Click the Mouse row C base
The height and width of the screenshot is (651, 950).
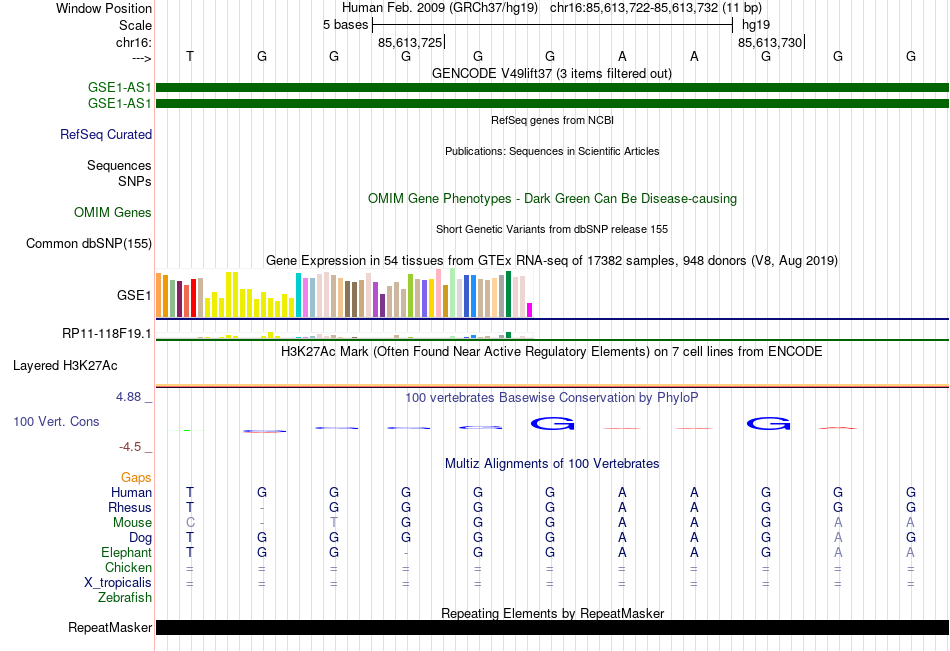pos(190,522)
